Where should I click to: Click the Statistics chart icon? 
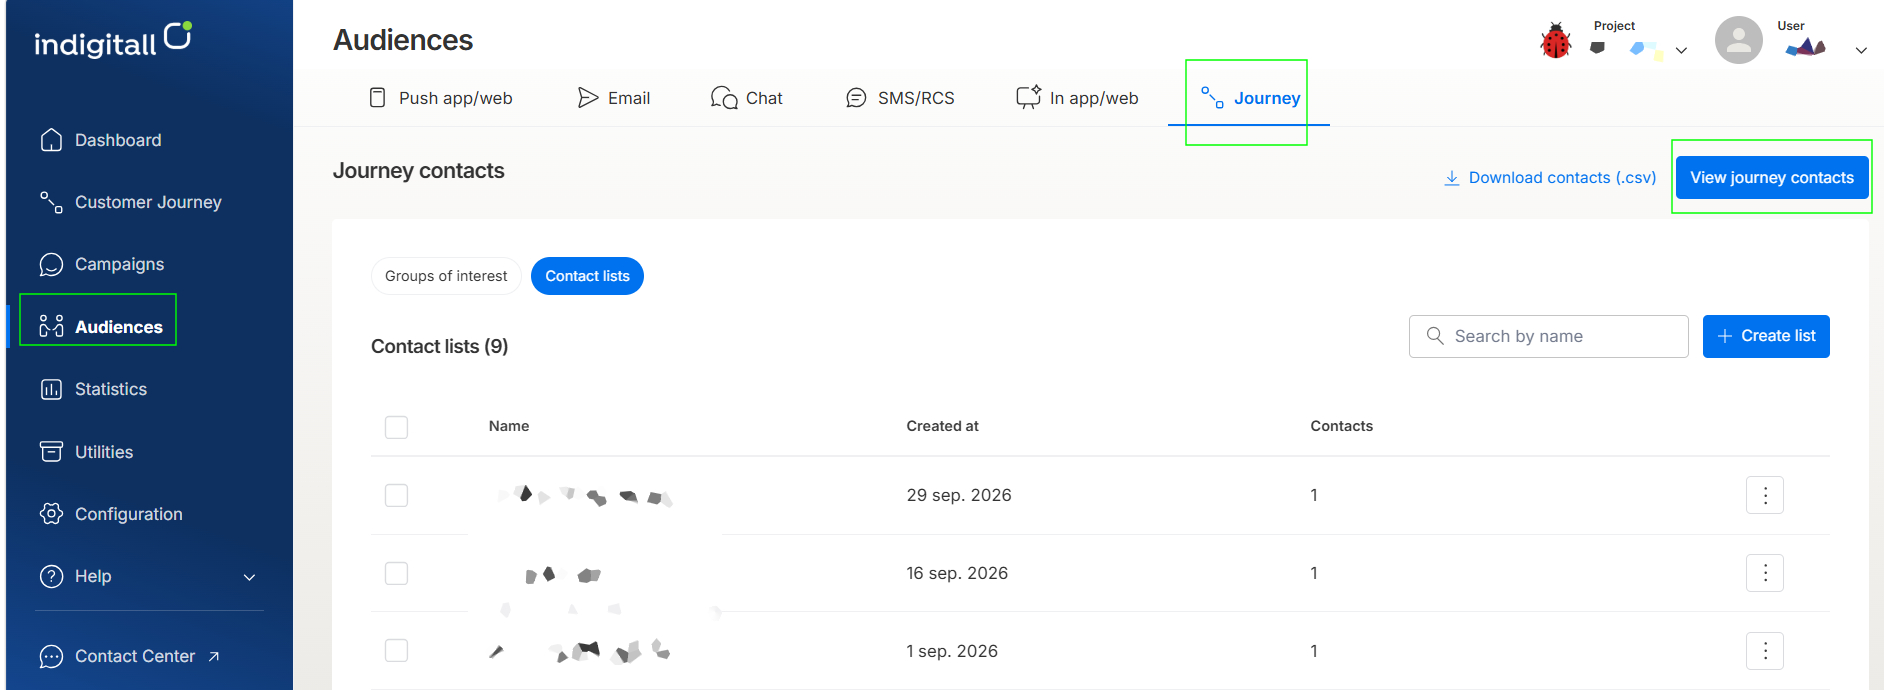(x=51, y=389)
